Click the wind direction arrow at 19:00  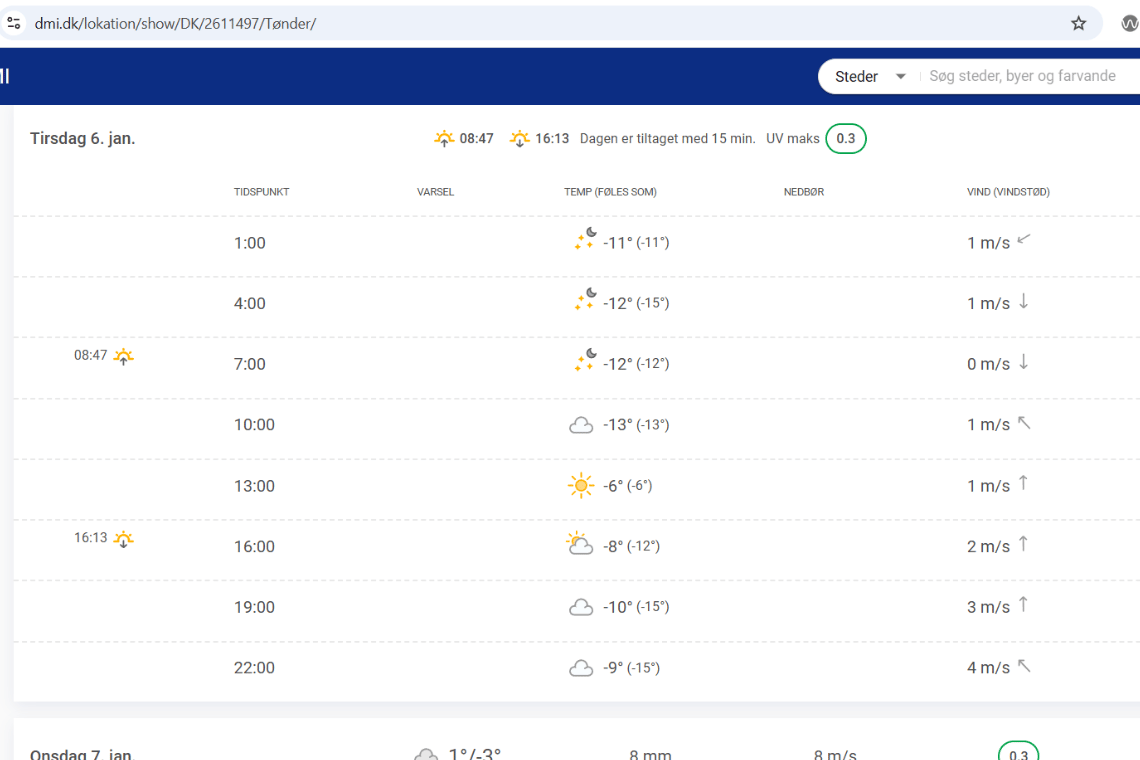[1023, 605]
